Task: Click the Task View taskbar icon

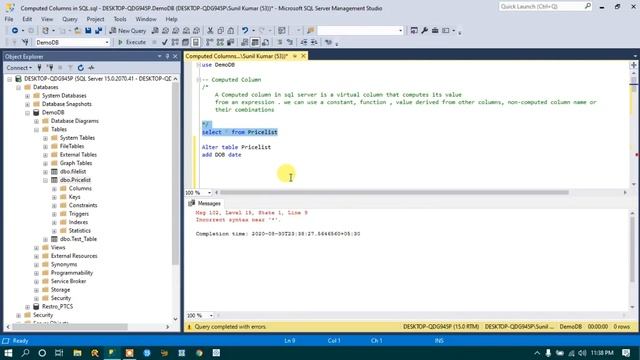Action: click(59, 353)
